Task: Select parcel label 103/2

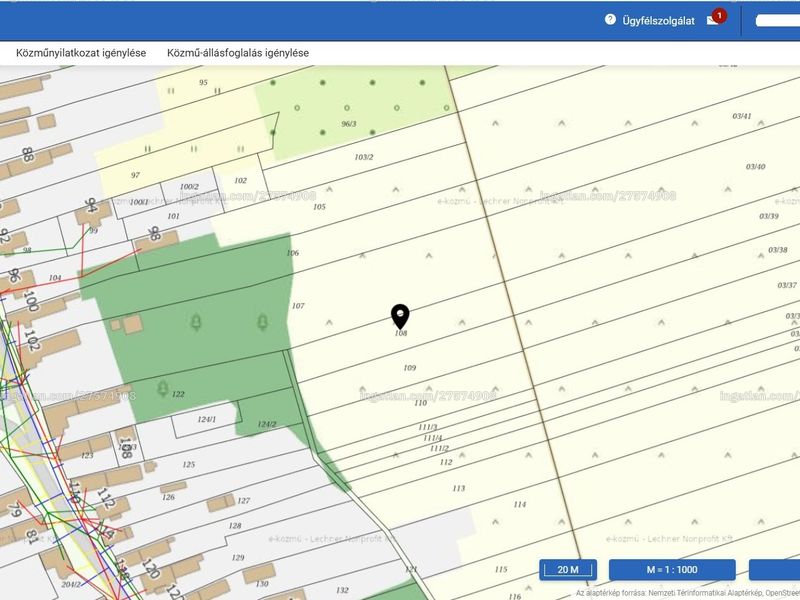Action: pyautogui.click(x=364, y=157)
